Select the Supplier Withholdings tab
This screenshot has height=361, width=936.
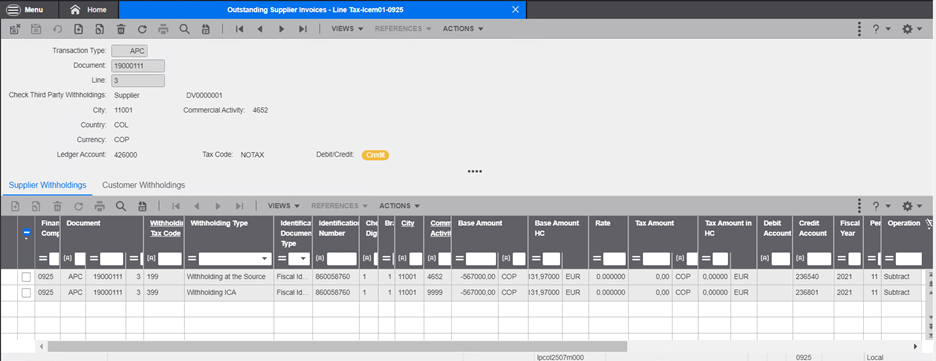point(47,185)
